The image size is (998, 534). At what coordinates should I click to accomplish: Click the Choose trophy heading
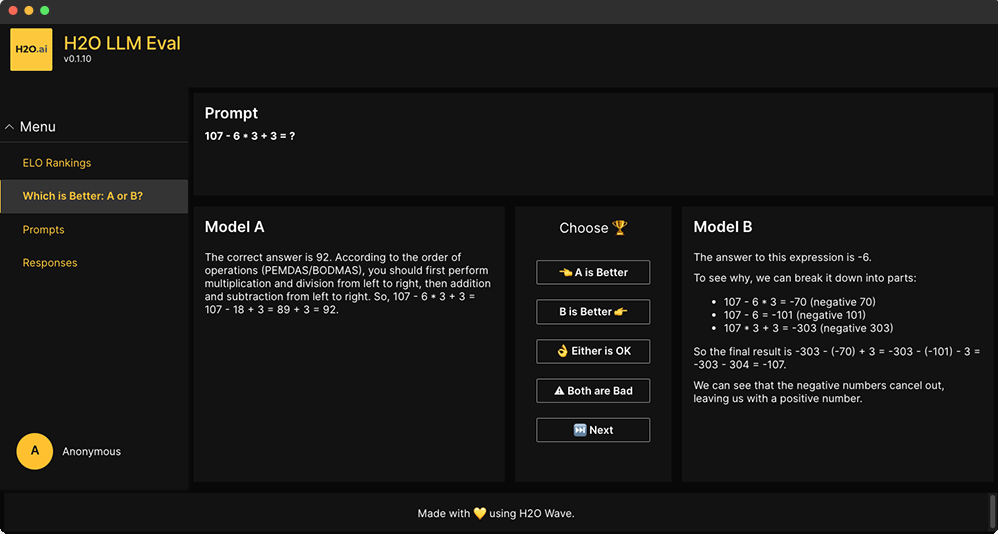click(x=593, y=228)
